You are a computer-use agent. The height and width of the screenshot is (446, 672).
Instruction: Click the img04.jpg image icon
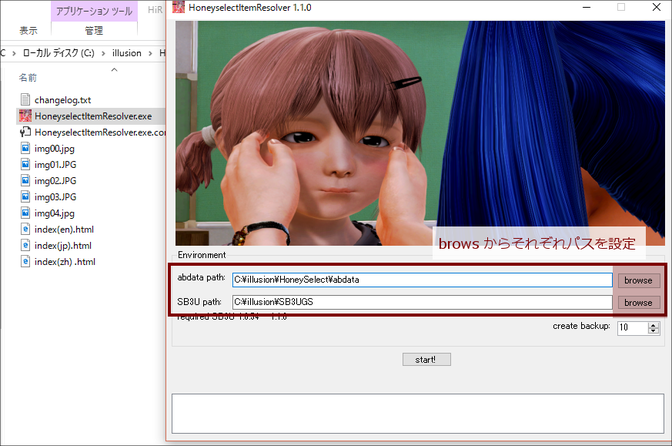25,213
